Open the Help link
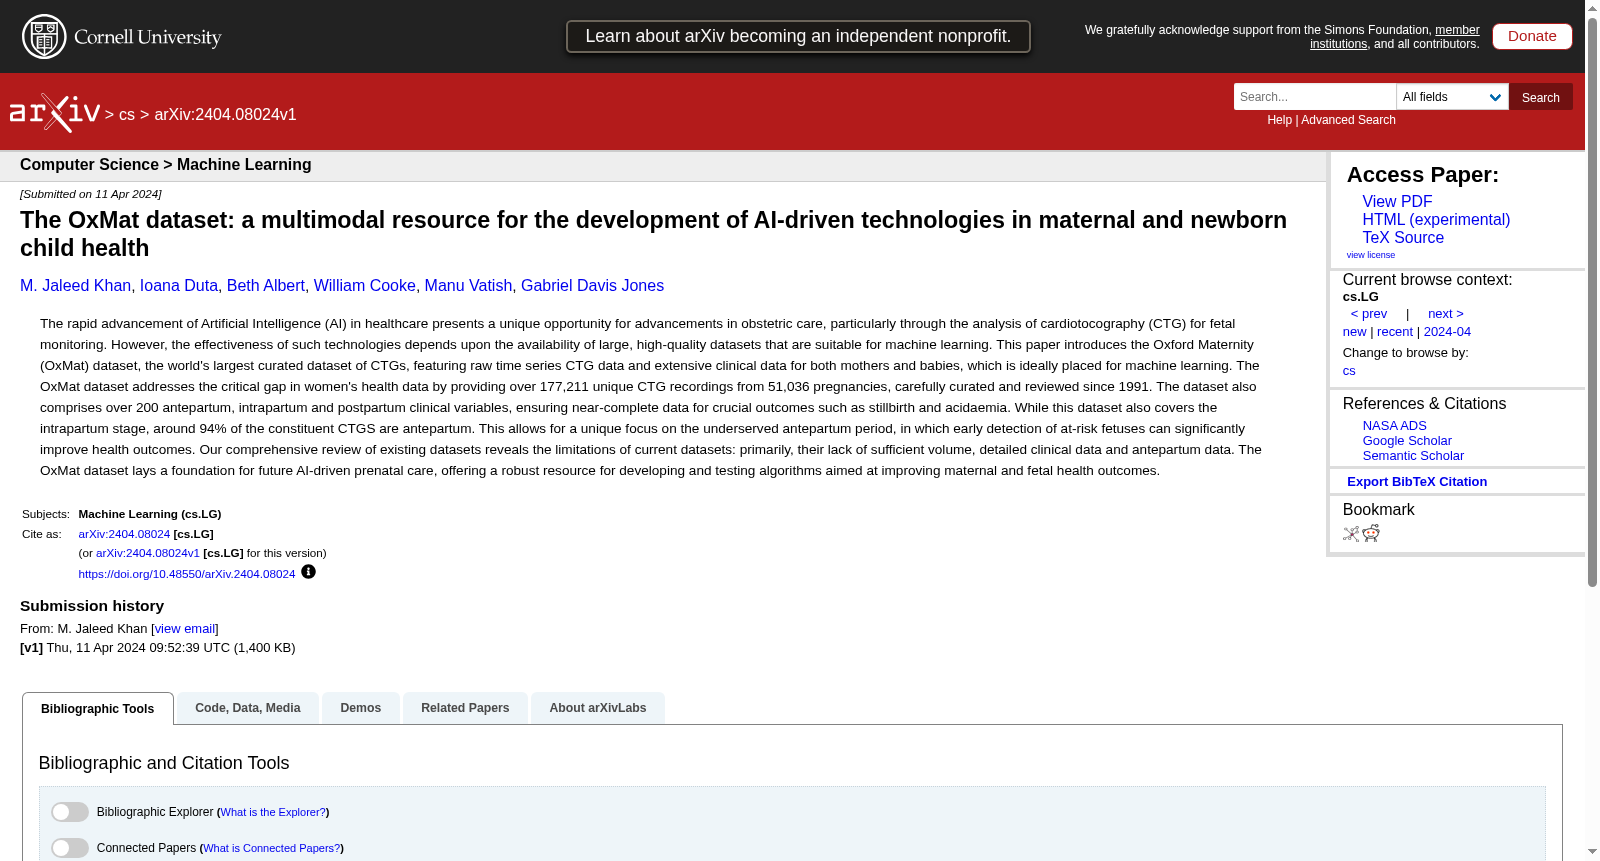This screenshot has height=861, width=1600. (x=1279, y=120)
